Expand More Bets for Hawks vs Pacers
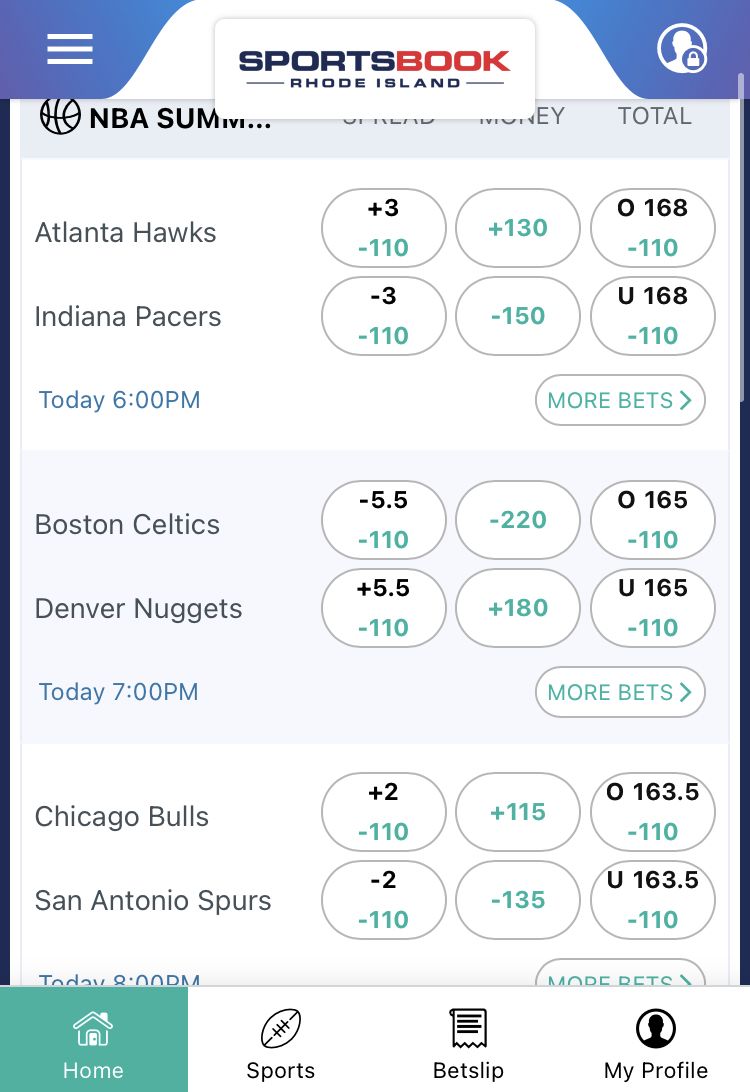The width and height of the screenshot is (750, 1092). coord(620,400)
